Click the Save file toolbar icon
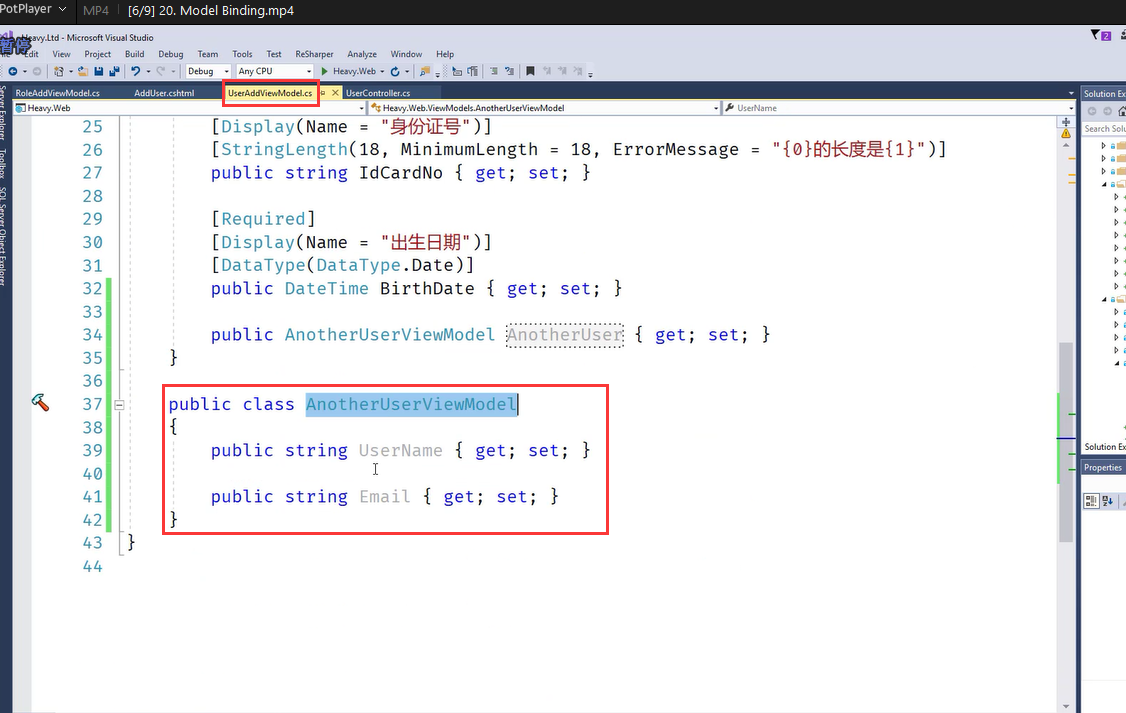This screenshot has width=1126, height=713. [x=97, y=71]
